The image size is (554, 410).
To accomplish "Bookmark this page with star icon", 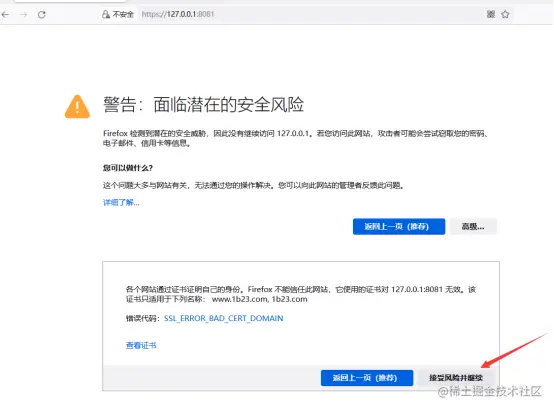I will point(505,14).
